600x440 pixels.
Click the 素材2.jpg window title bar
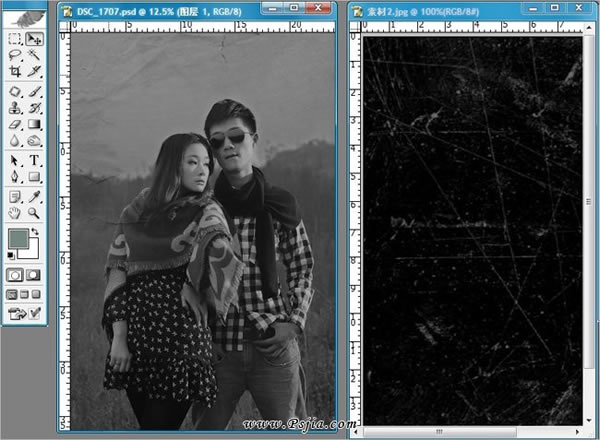pos(423,12)
